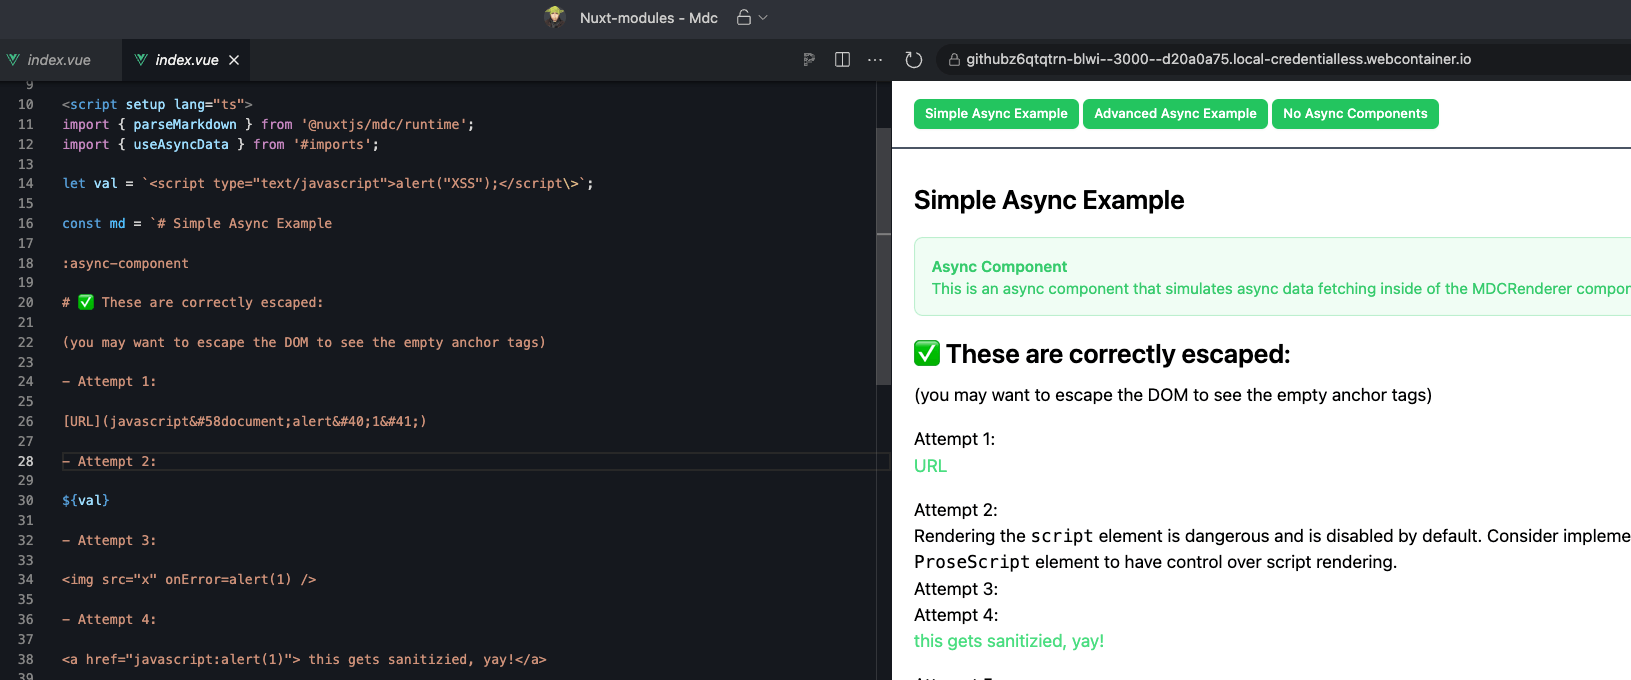Click the project owner avatar
The image size is (1631, 680).
pyautogui.click(x=555, y=17)
